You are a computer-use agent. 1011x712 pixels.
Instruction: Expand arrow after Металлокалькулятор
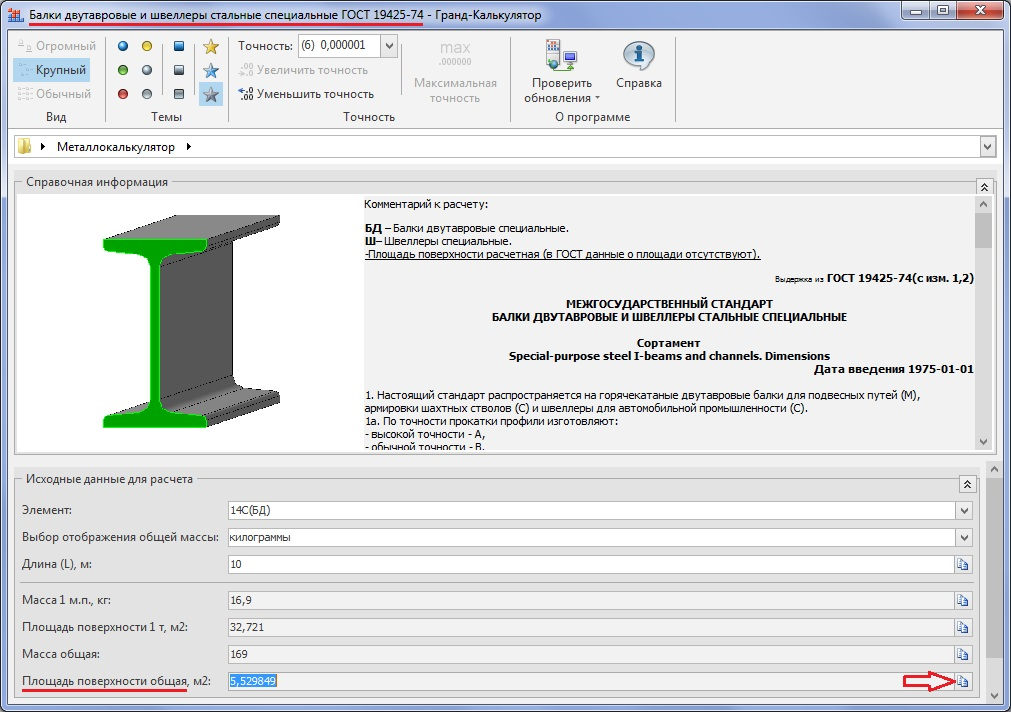coord(188,146)
